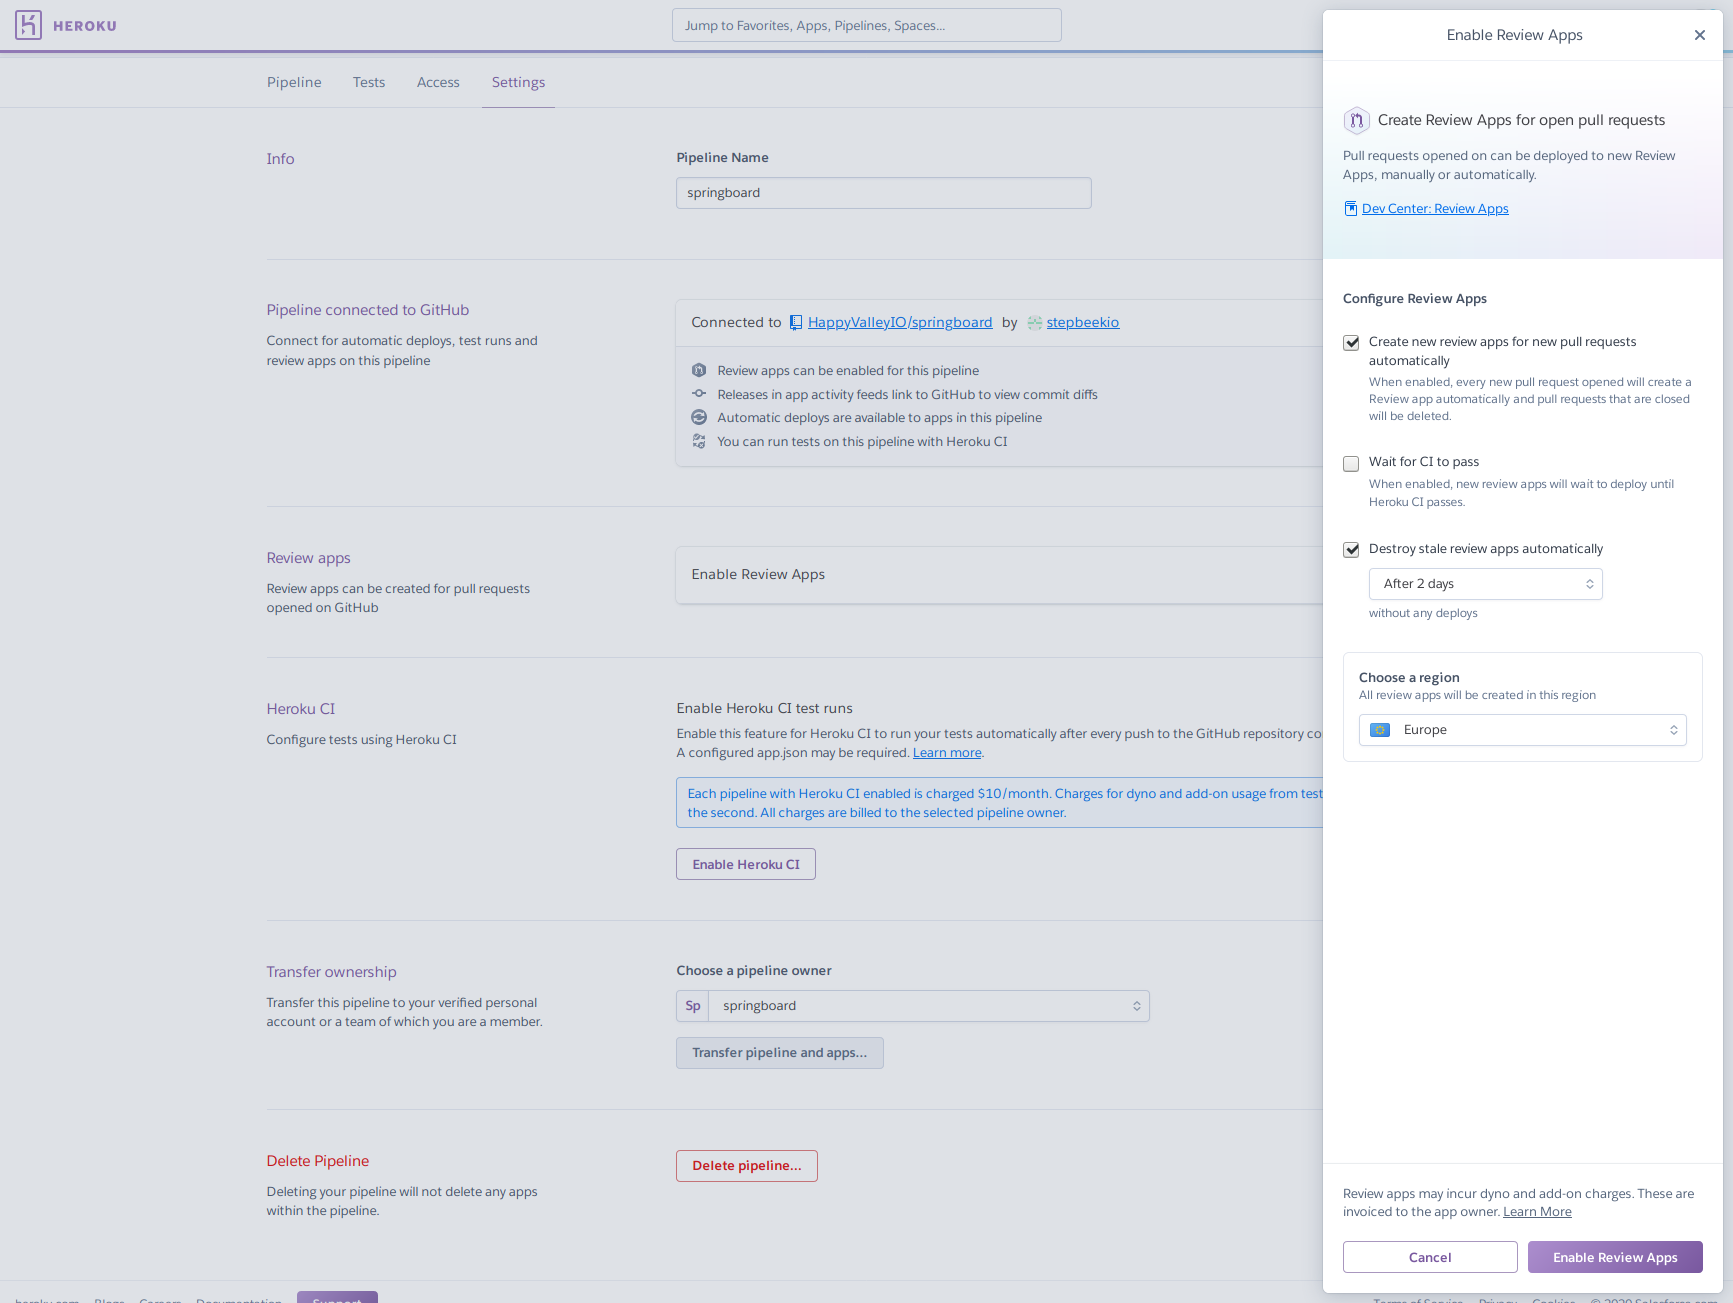Toggle Destroy stale review apps automatically

[1351, 550]
